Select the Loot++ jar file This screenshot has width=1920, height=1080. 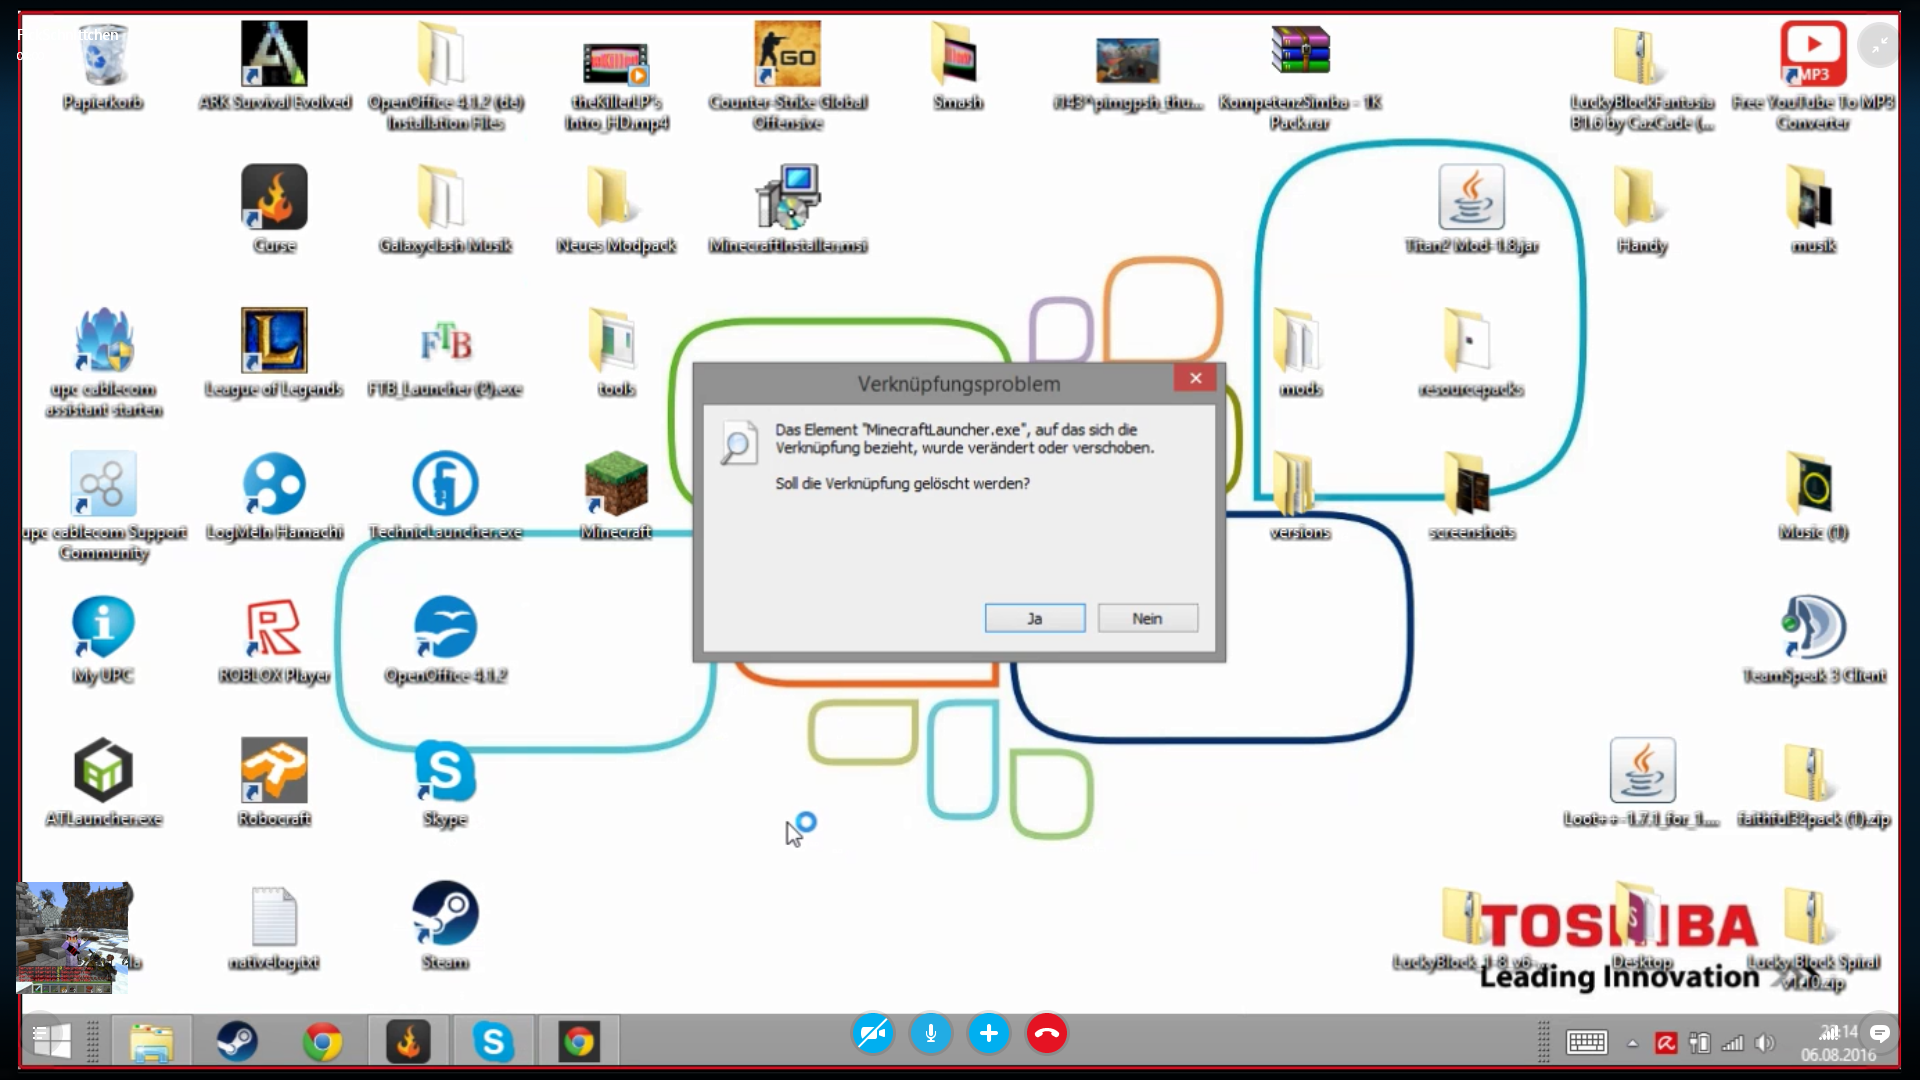(1642, 783)
